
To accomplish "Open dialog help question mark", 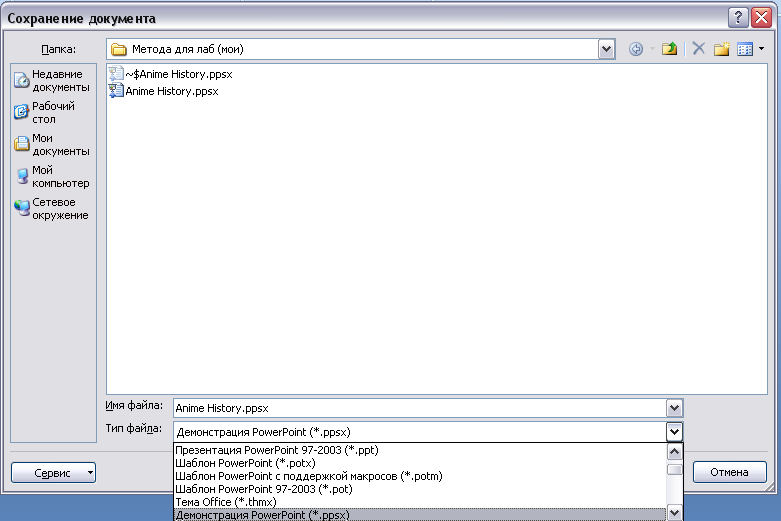I will (738, 18).
